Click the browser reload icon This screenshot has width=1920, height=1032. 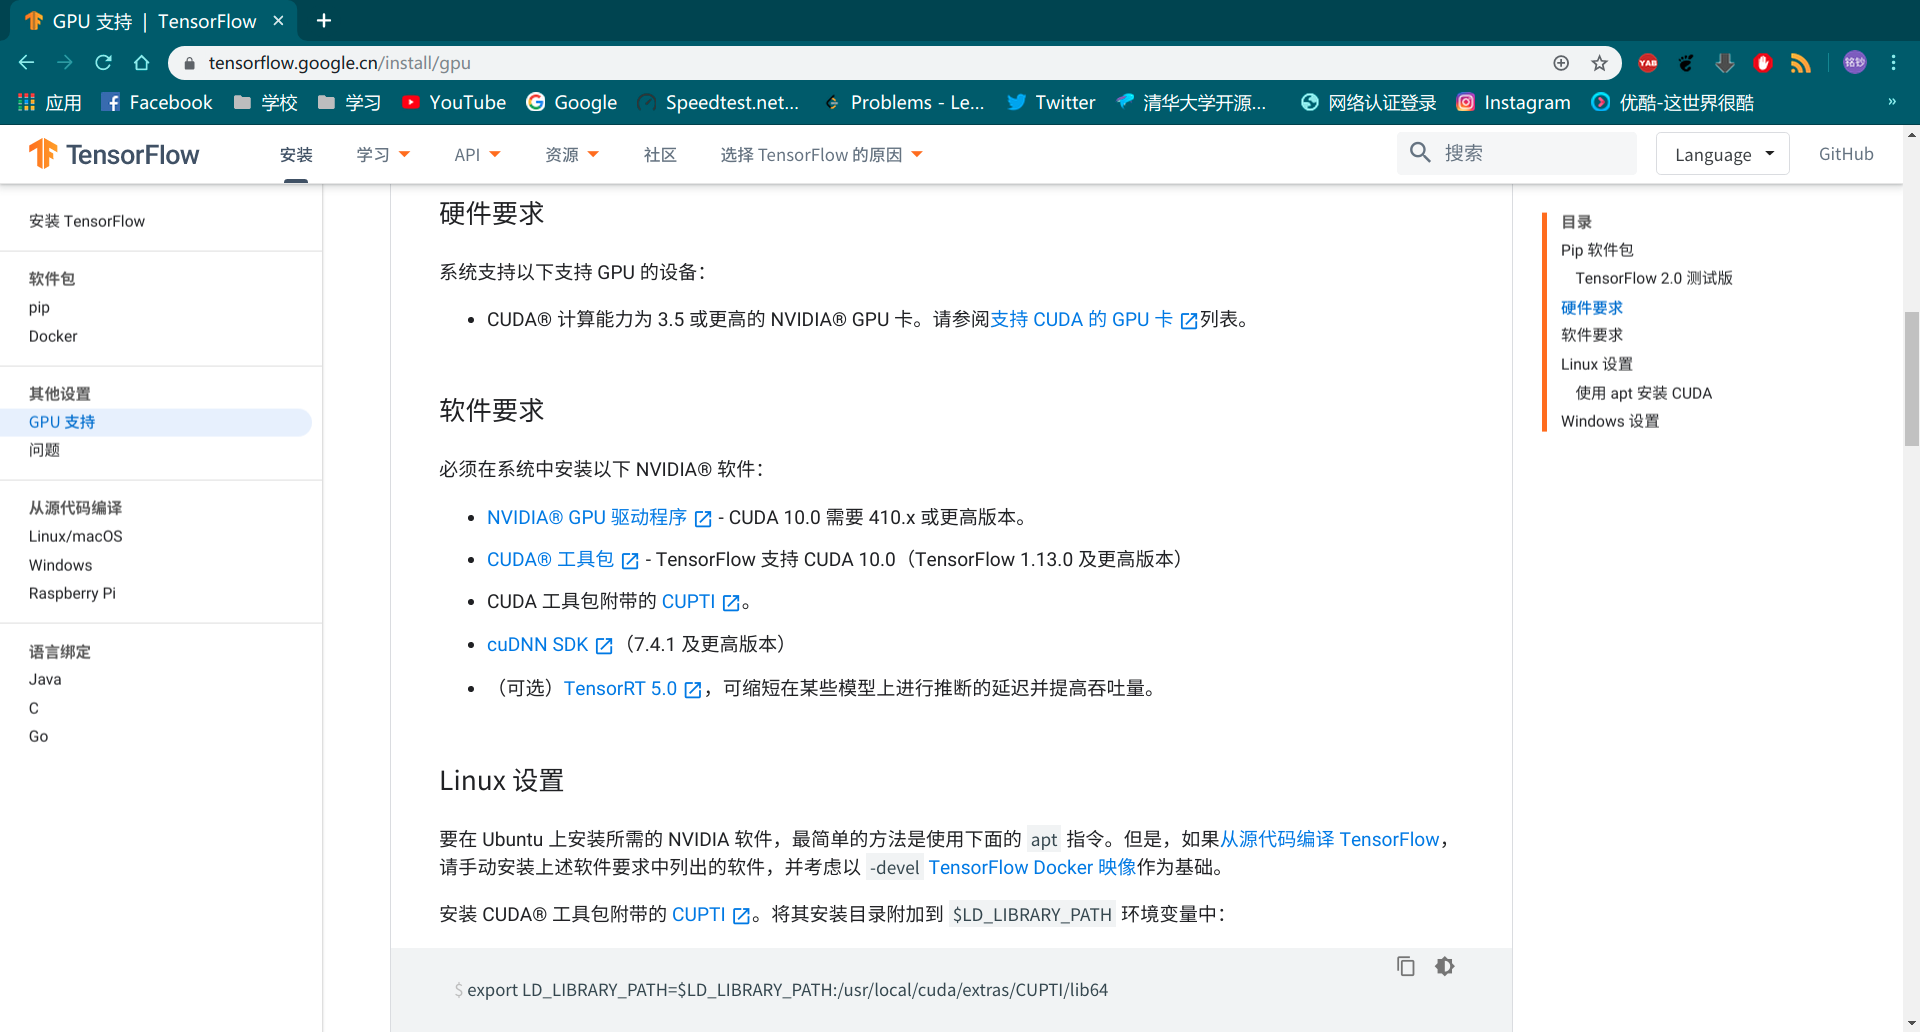pyautogui.click(x=103, y=62)
